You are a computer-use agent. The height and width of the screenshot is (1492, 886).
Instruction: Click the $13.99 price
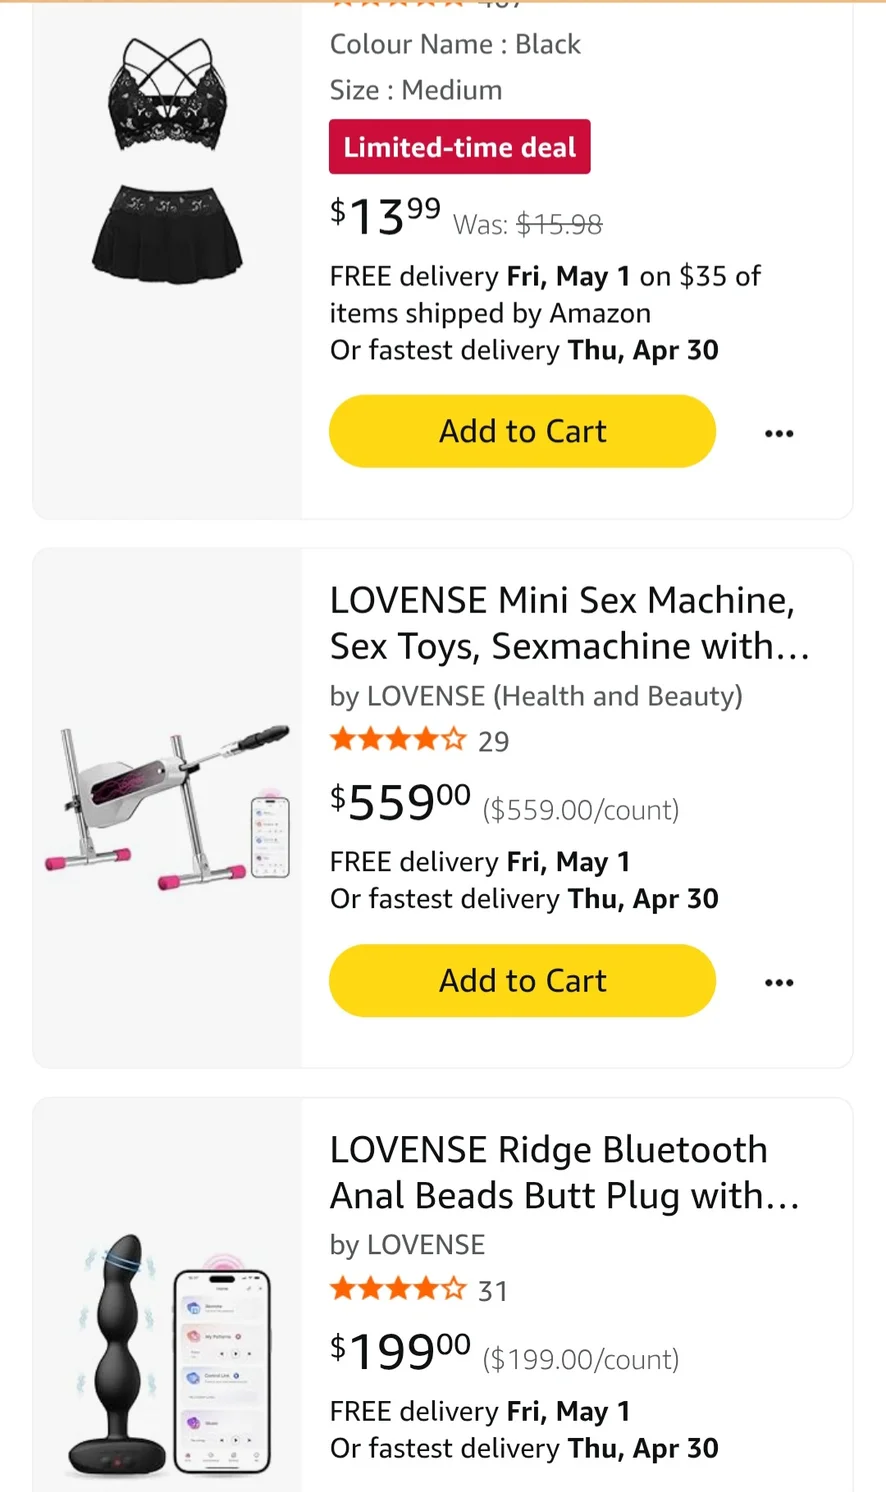386,215
